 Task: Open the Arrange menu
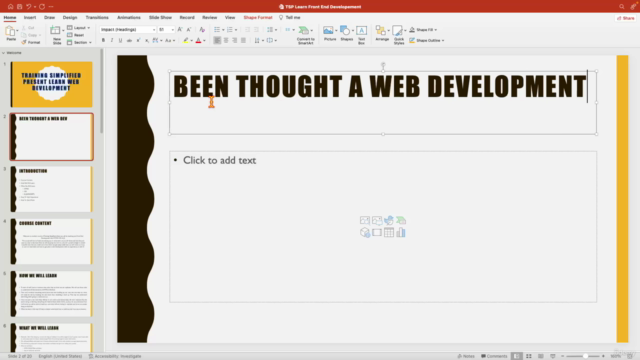click(x=382, y=33)
